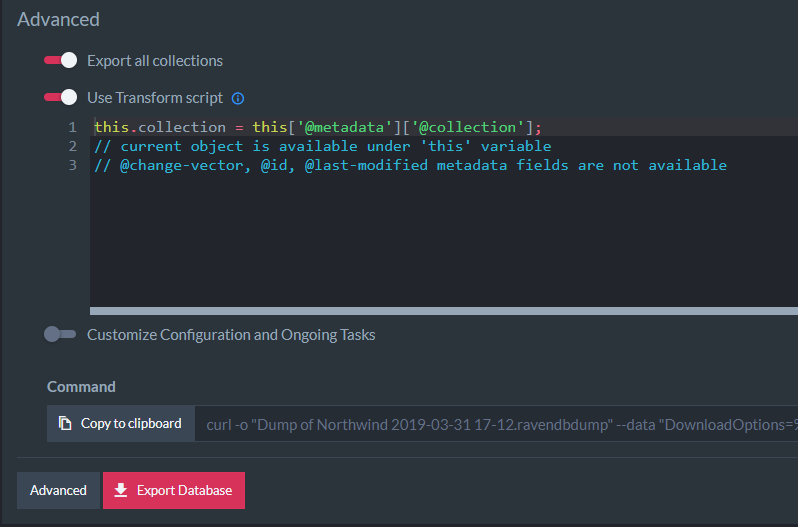The height and width of the screenshot is (527, 798).
Task: Click comment '@change-vector, @id, @last-modified'
Action: [410, 165]
